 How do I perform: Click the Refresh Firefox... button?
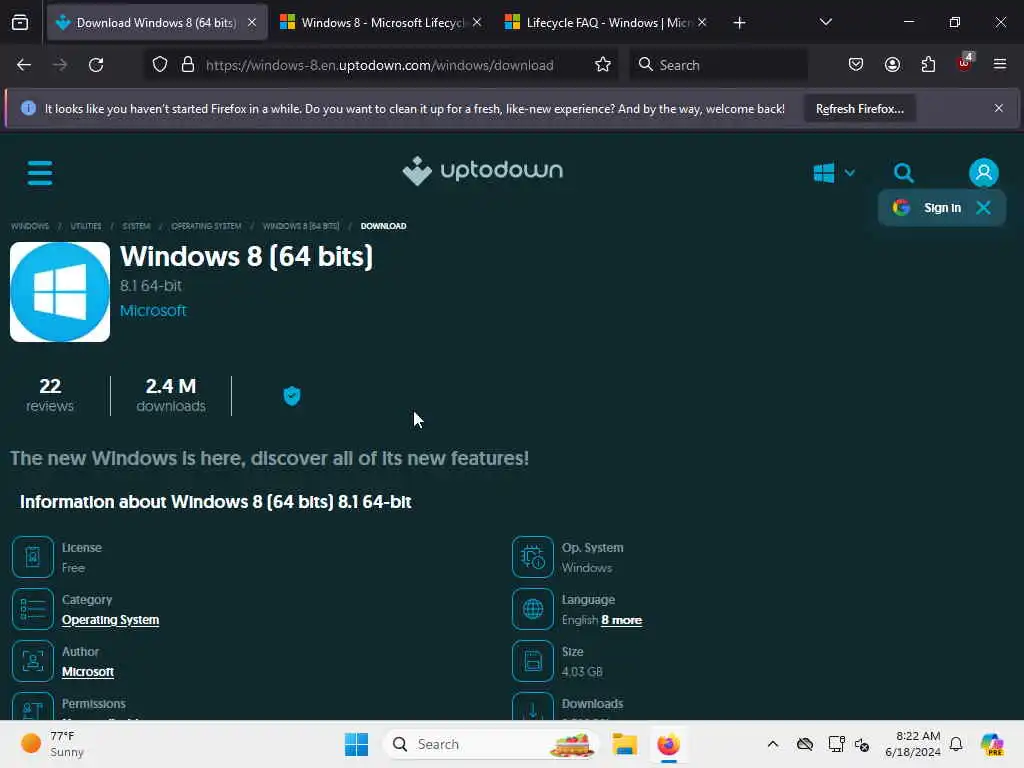point(859,108)
